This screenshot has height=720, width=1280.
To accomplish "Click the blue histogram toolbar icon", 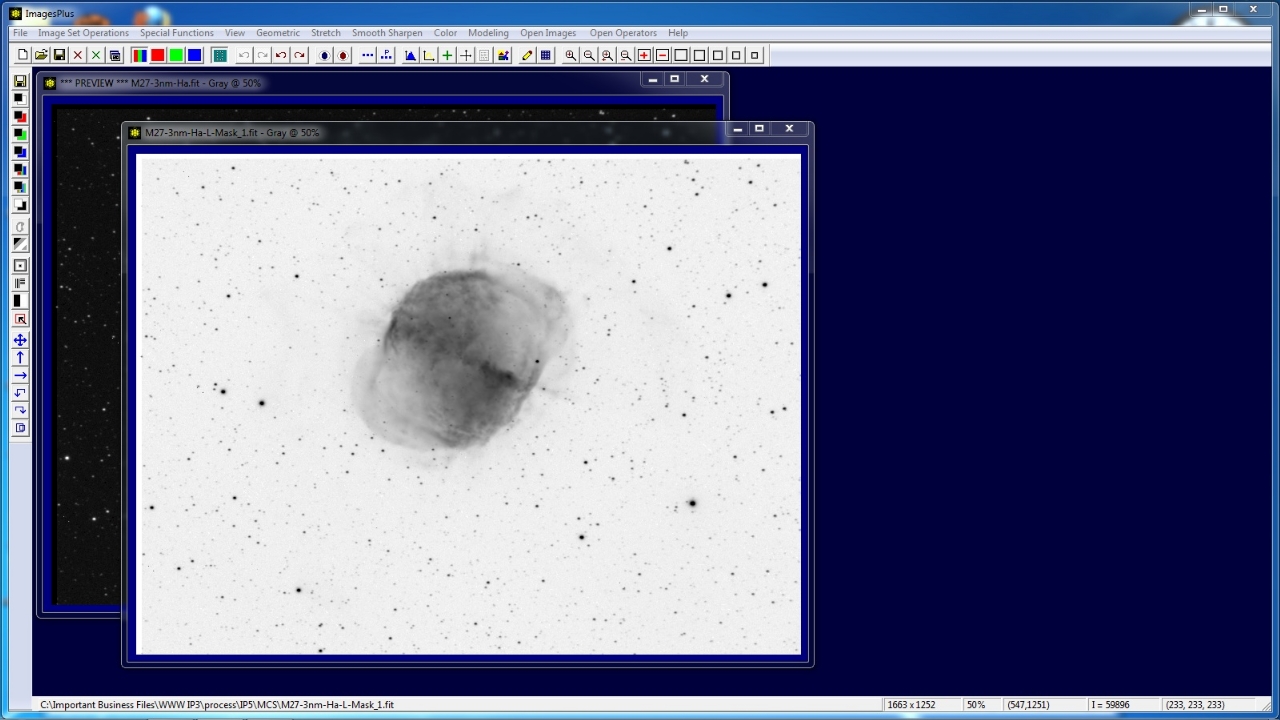I will pyautogui.click(x=410, y=55).
